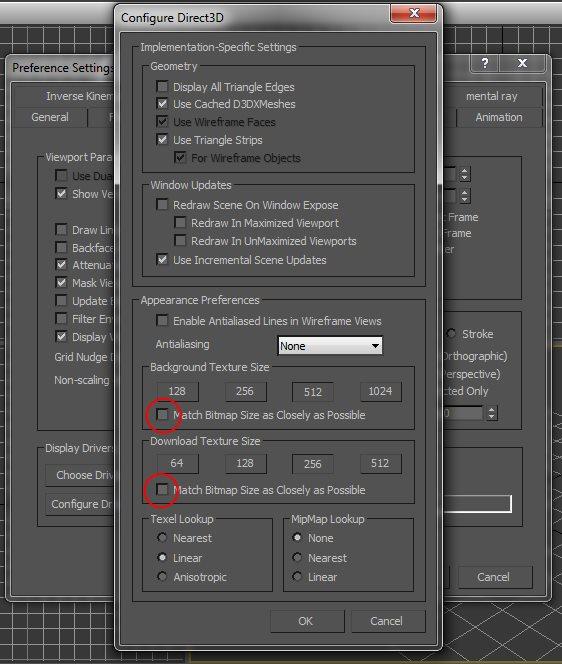This screenshot has width=562, height=664.
Task: Check Redraw In UnMaximized Viewports
Action: [x=180, y=241]
